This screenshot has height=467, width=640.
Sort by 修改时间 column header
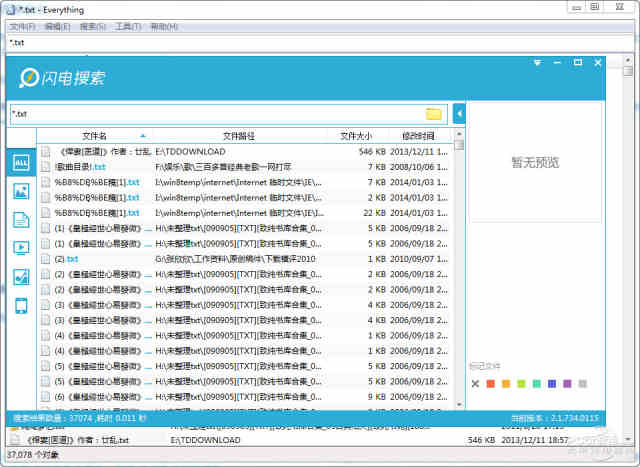click(x=418, y=136)
